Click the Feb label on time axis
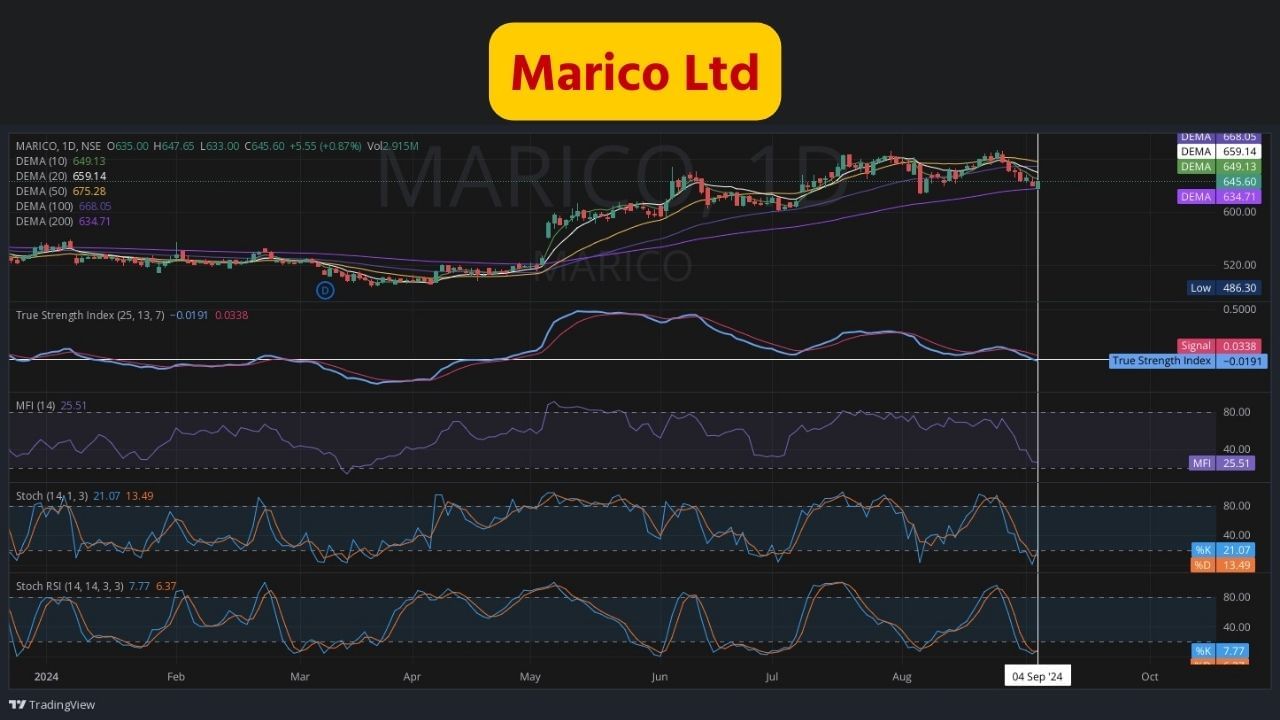Image resolution: width=1280 pixels, height=720 pixels. point(176,677)
